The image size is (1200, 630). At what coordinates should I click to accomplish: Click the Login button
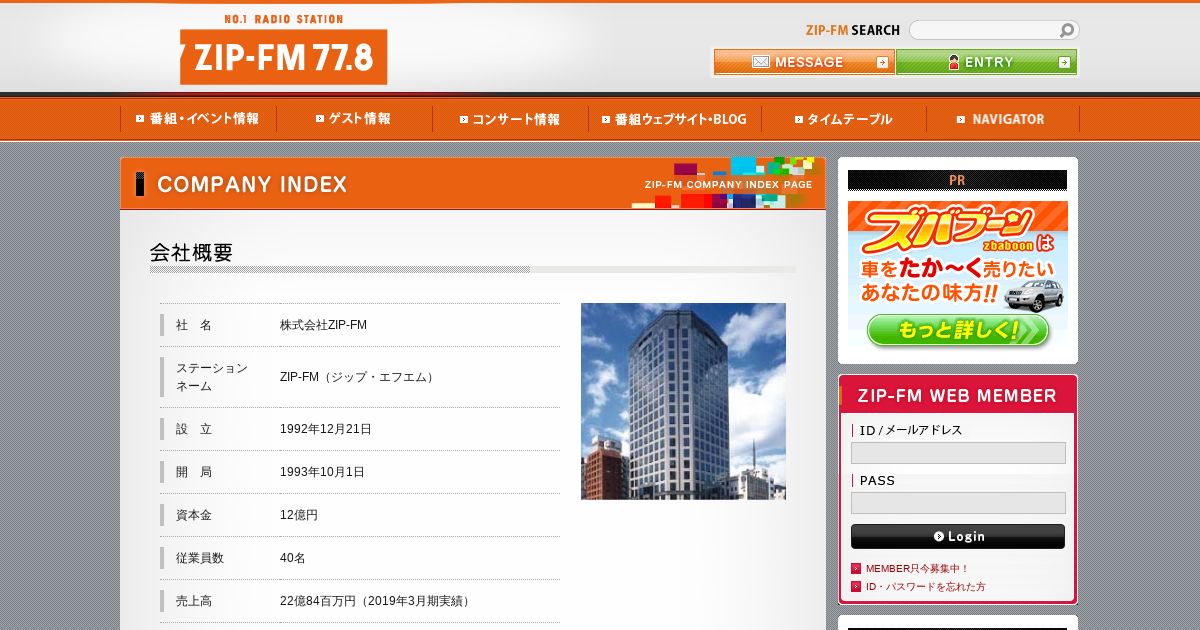958,537
